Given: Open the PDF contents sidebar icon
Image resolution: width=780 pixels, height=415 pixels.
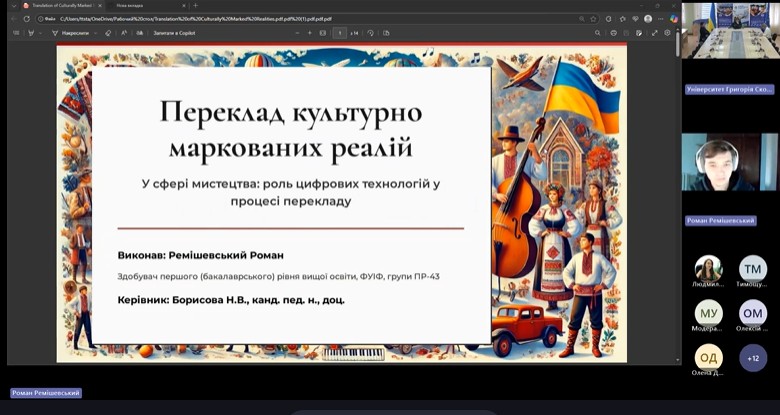Looking at the screenshot, I should pyautogui.click(x=16, y=33).
